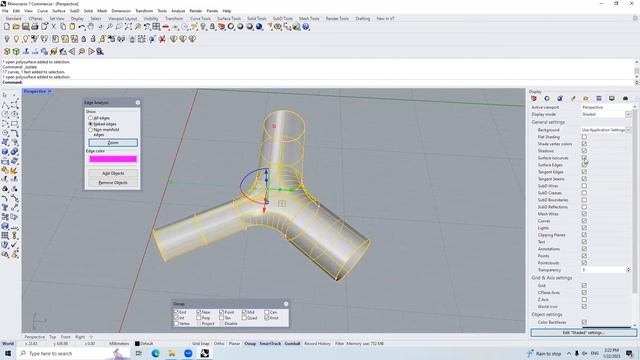Enable the Cen osnap checkbox
Viewport: 640px width, 360px height.
(267, 312)
